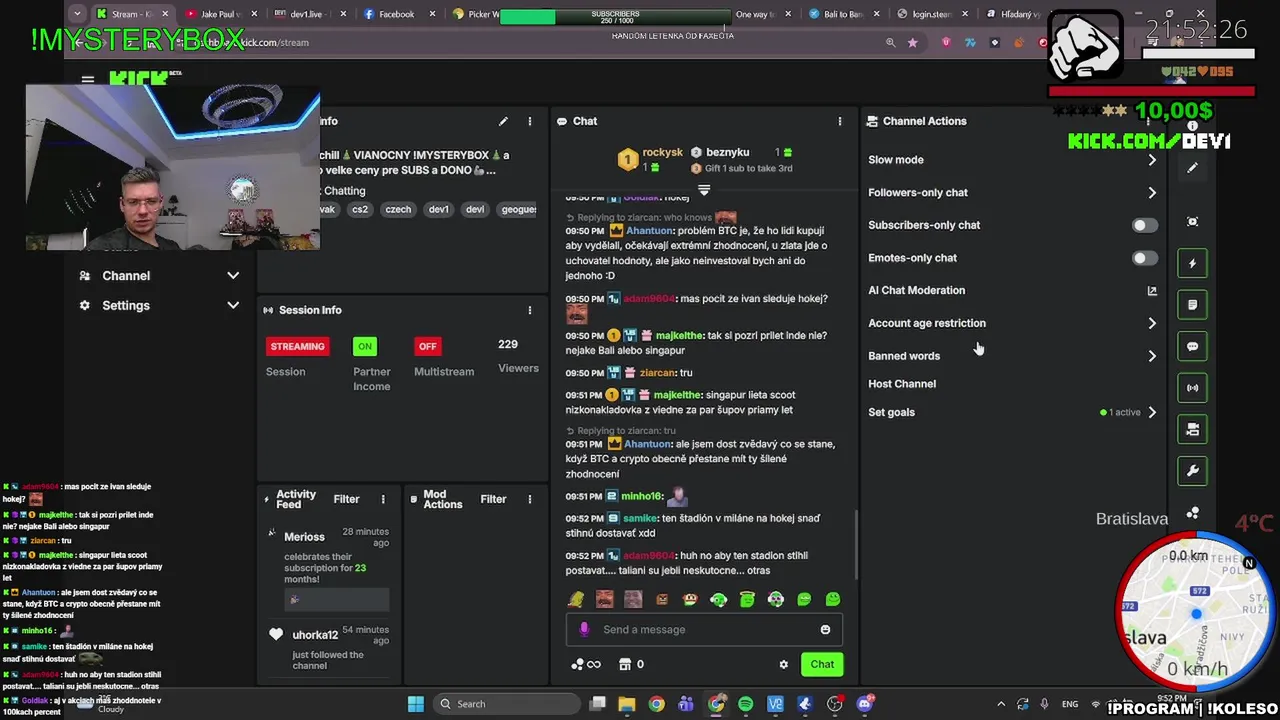The width and height of the screenshot is (1280, 720).
Task: Toggle the Partner Income ON indicator
Action: pyautogui.click(x=365, y=346)
